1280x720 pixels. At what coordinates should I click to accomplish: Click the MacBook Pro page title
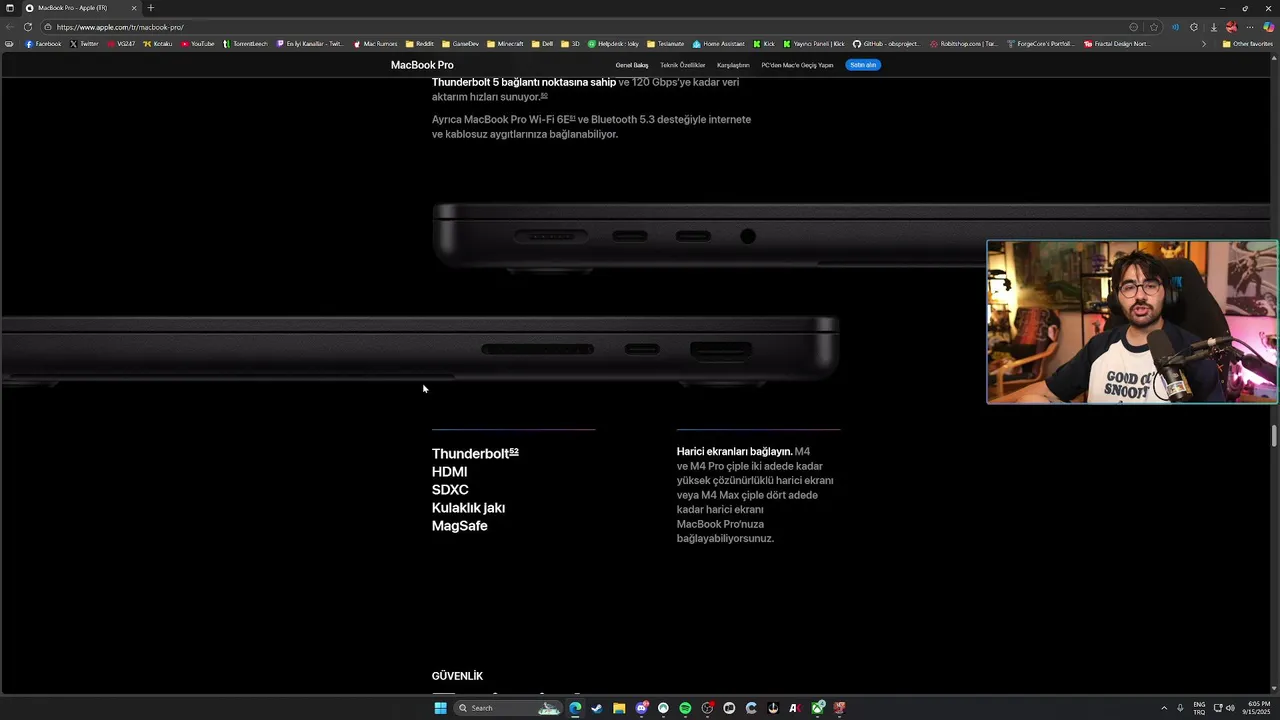pyautogui.click(x=422, y=65)
